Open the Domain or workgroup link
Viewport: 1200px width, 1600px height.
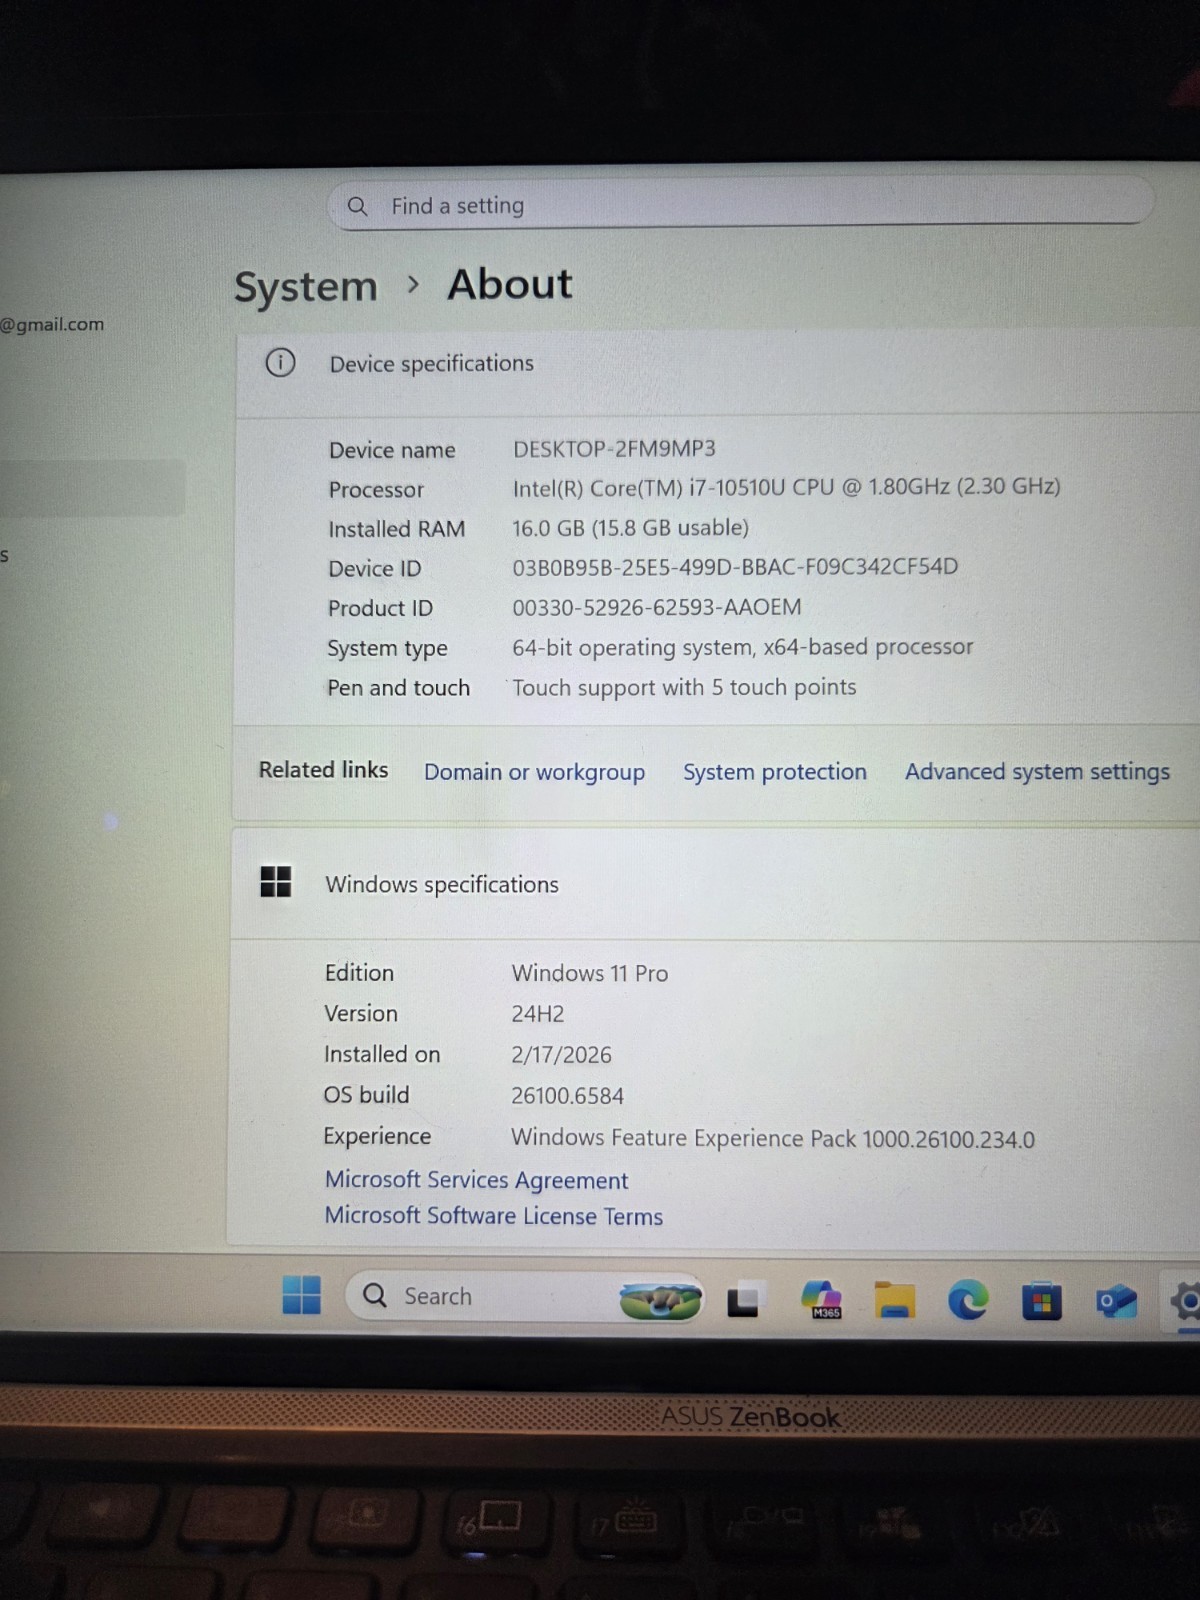(534, 772)
